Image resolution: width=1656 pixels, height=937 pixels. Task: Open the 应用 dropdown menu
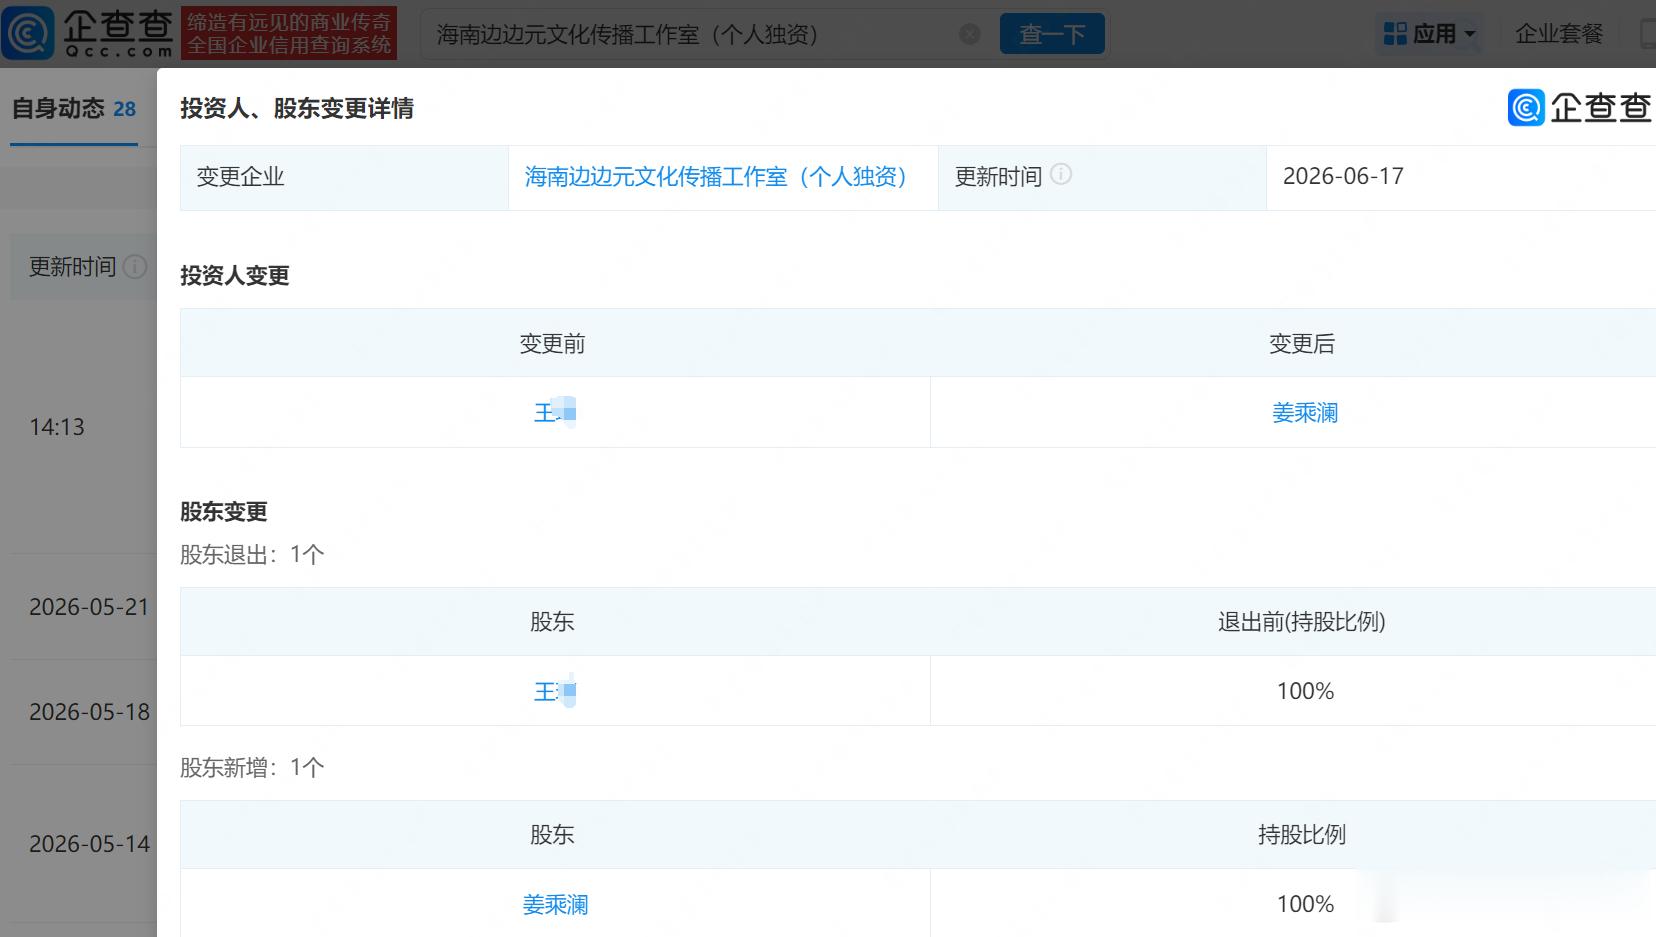point(1430,34)
